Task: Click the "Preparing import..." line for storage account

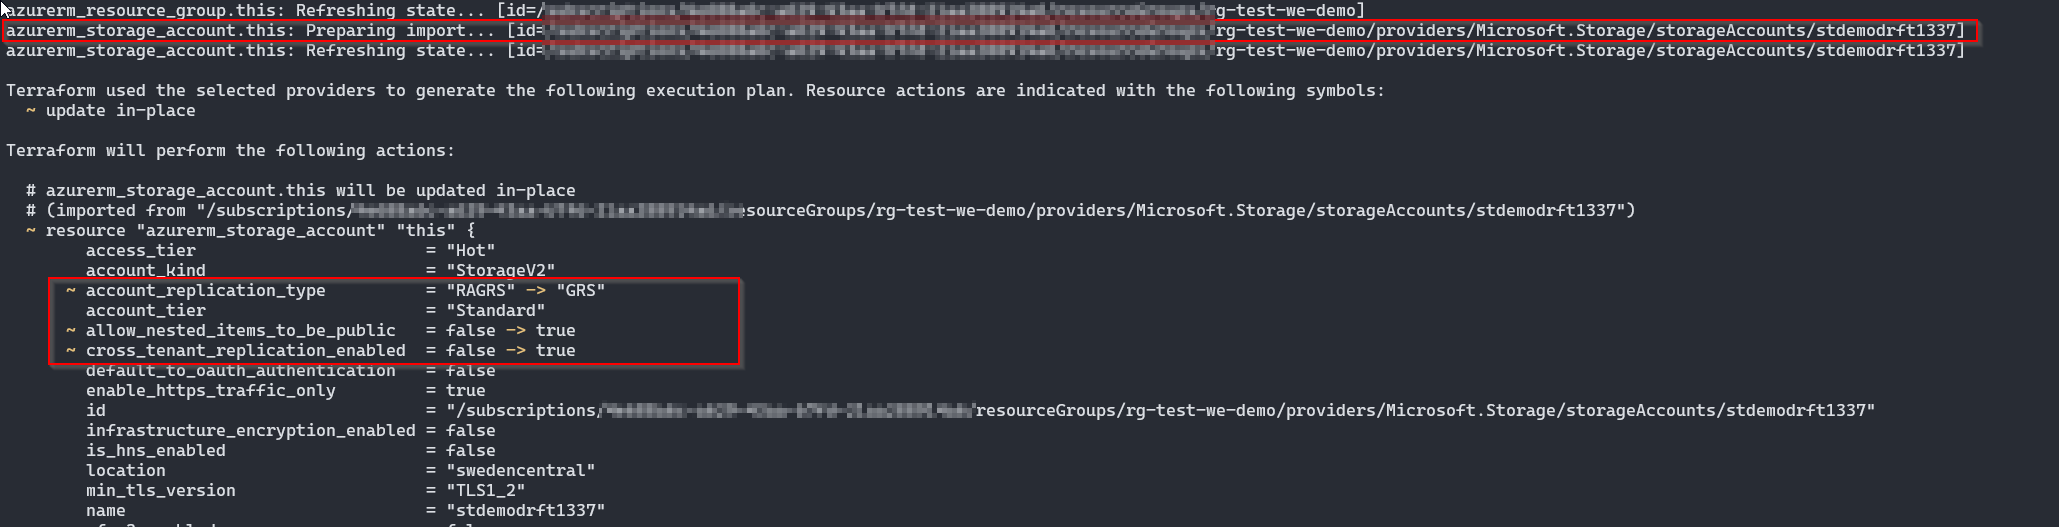Action: coord(986,31)
